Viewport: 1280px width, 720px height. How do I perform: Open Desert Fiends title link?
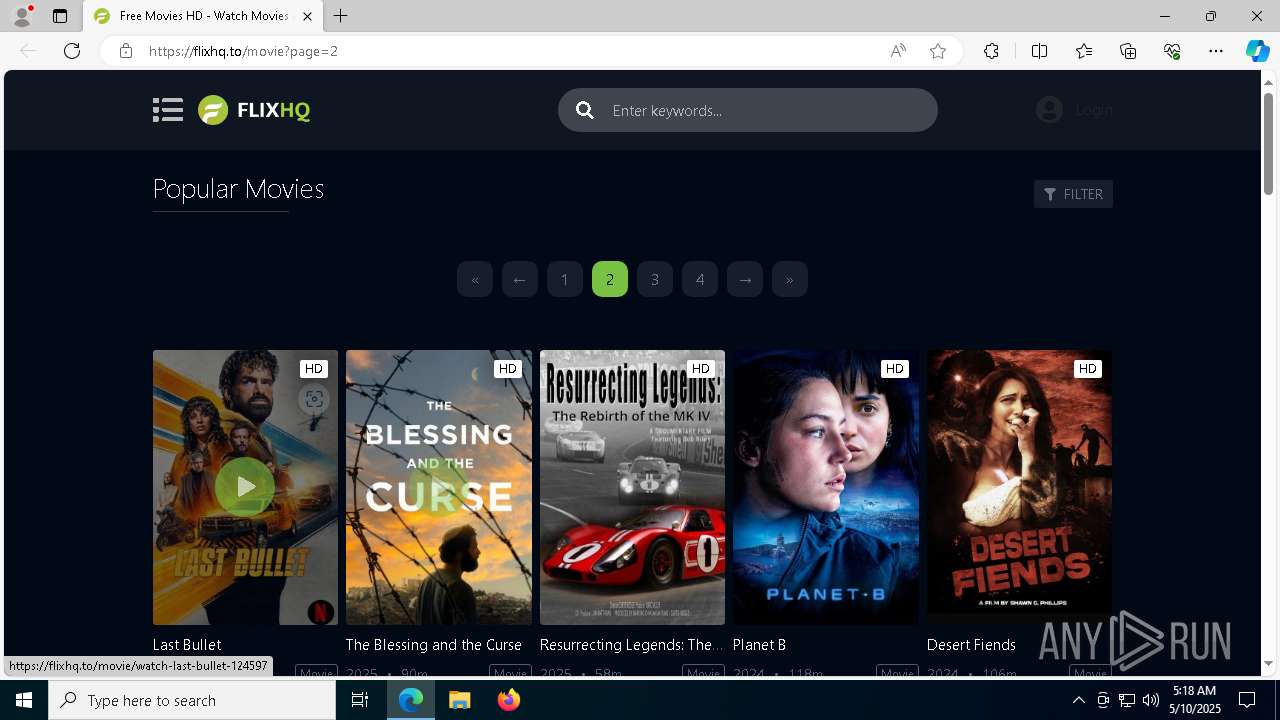click(971, 645)
